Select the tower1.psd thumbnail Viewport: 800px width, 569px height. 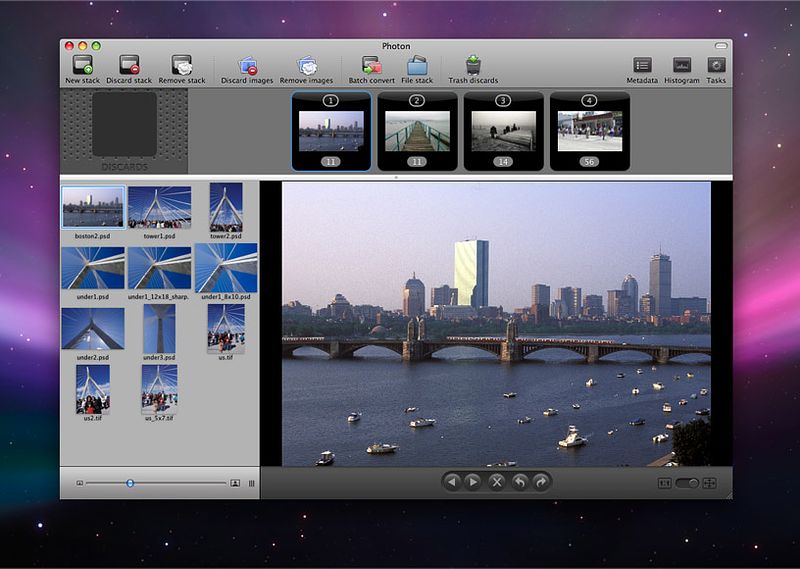(159, 206)
